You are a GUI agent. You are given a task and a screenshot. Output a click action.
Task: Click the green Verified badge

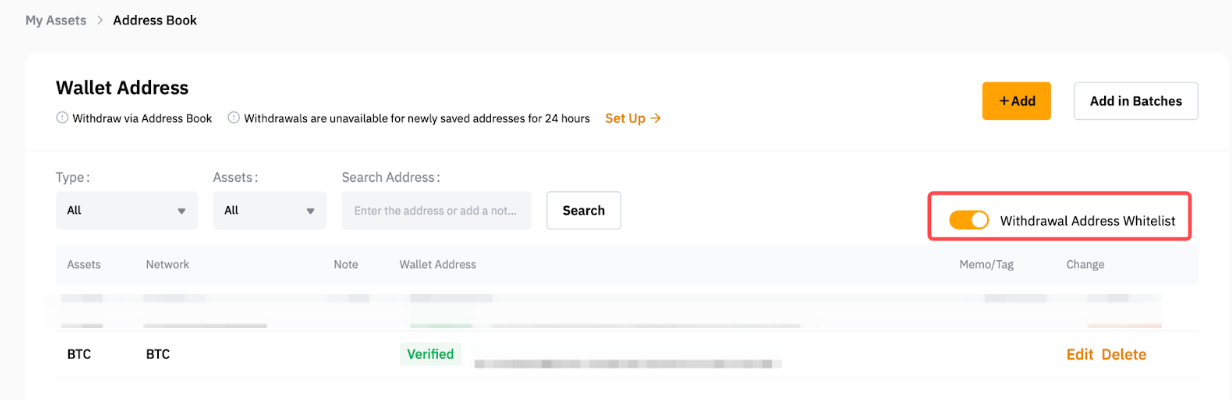click(430, 354)
